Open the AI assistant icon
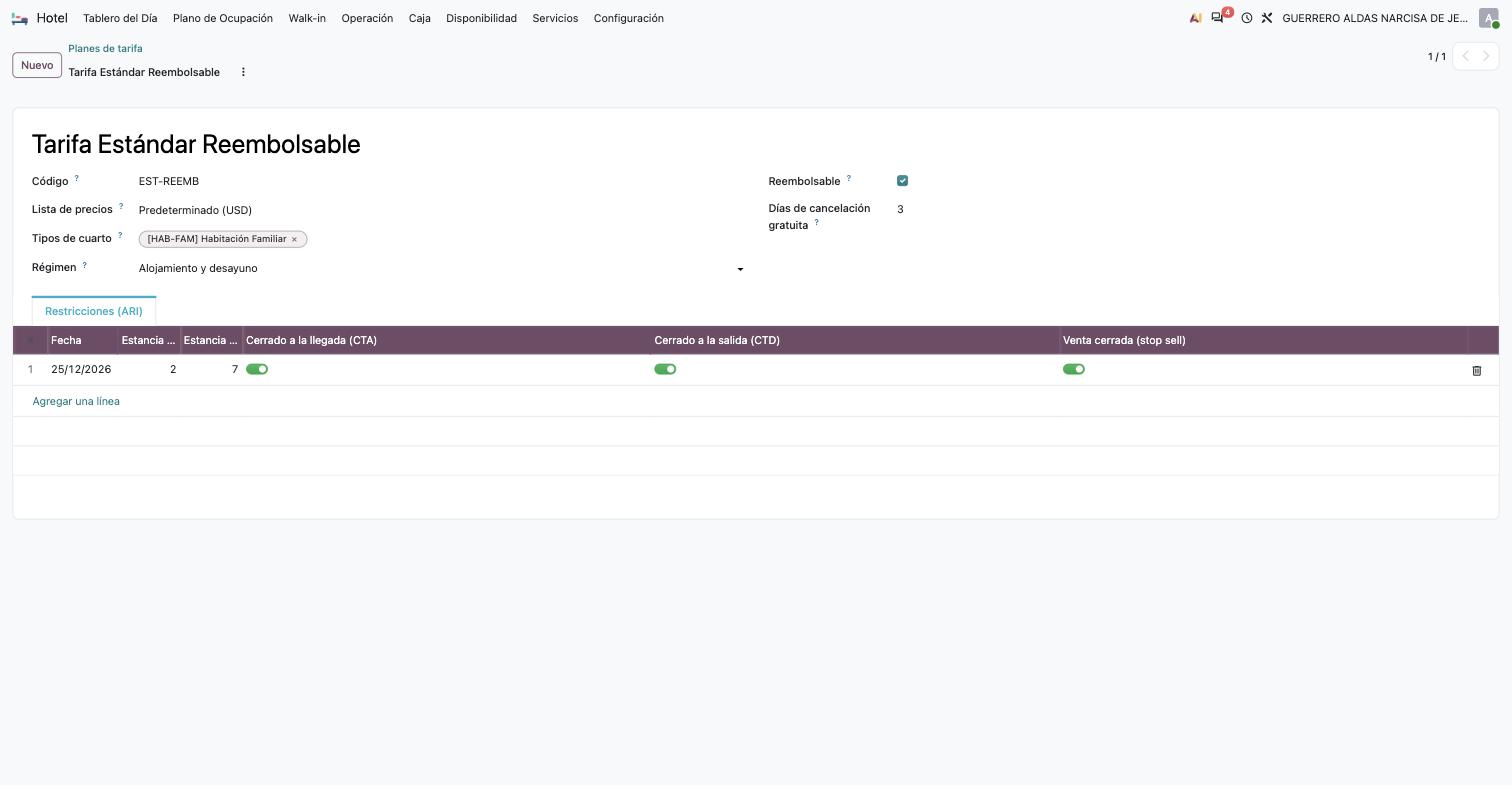Screen dimensions: 1512x785 click(1196, 18)
